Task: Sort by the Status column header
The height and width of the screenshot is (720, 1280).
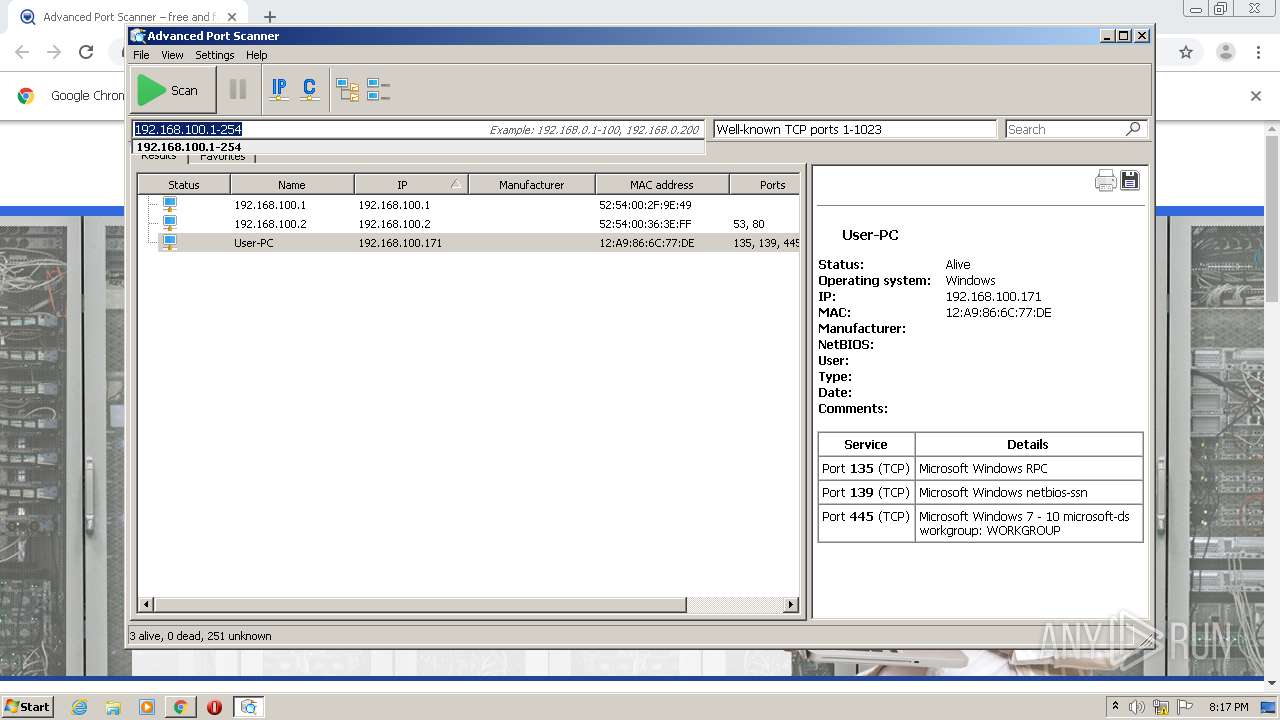Action: click(x=184, y=184)
